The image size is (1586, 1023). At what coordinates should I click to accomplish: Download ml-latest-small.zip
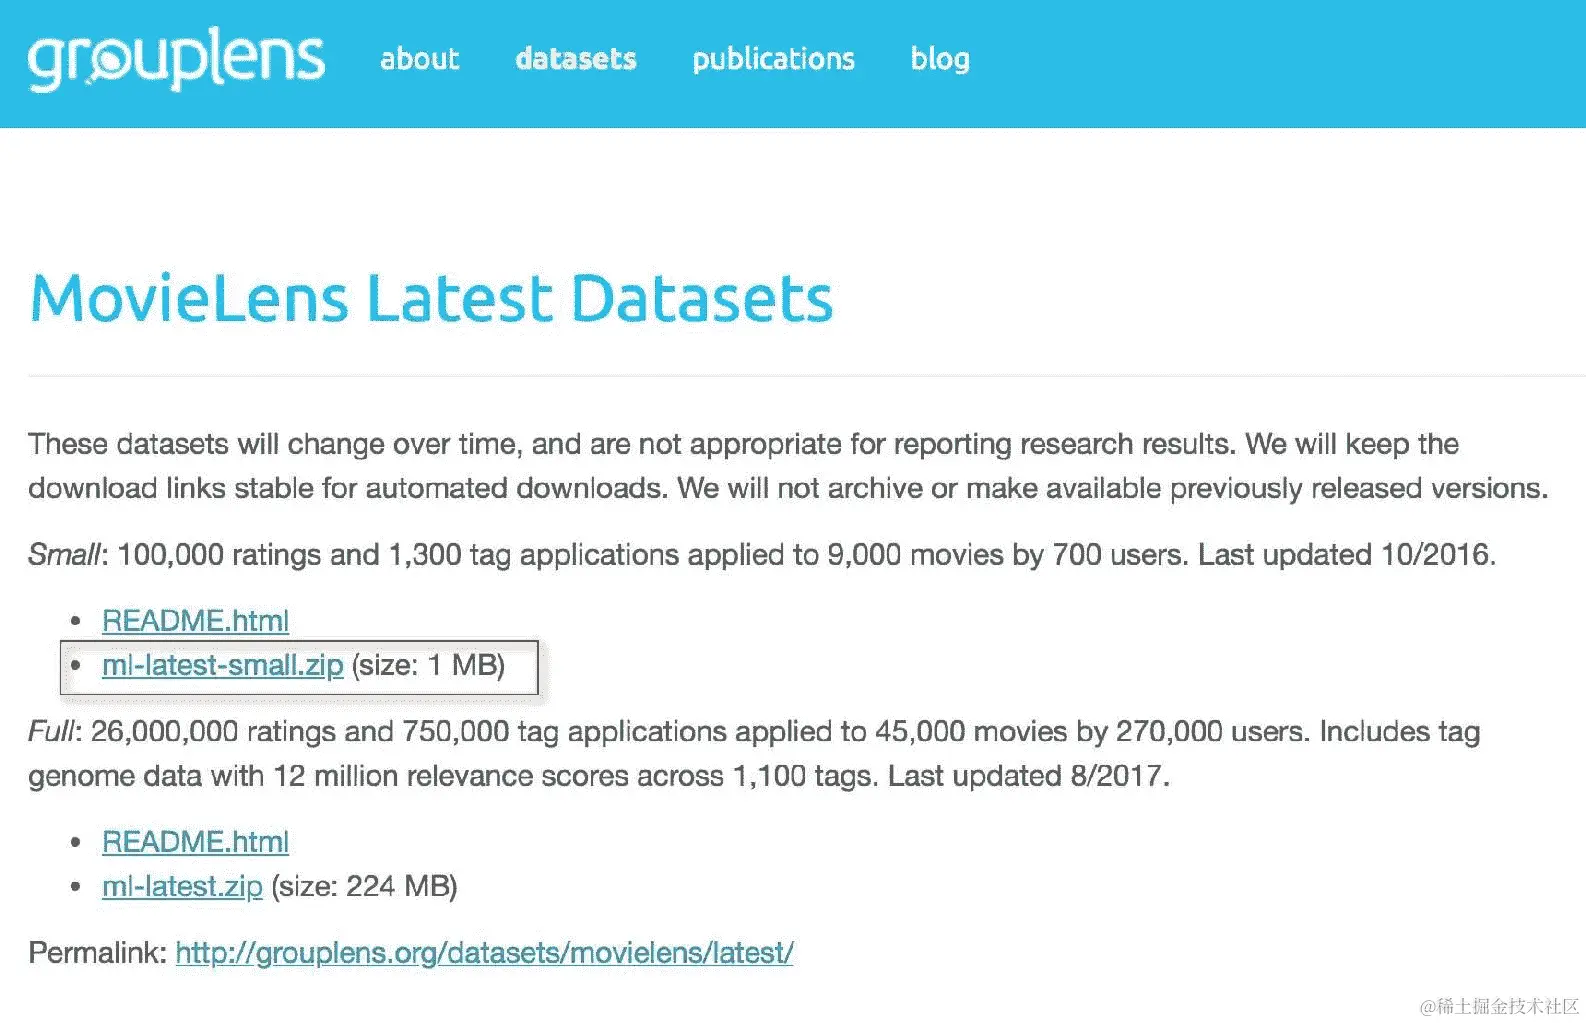pos(222,665)
